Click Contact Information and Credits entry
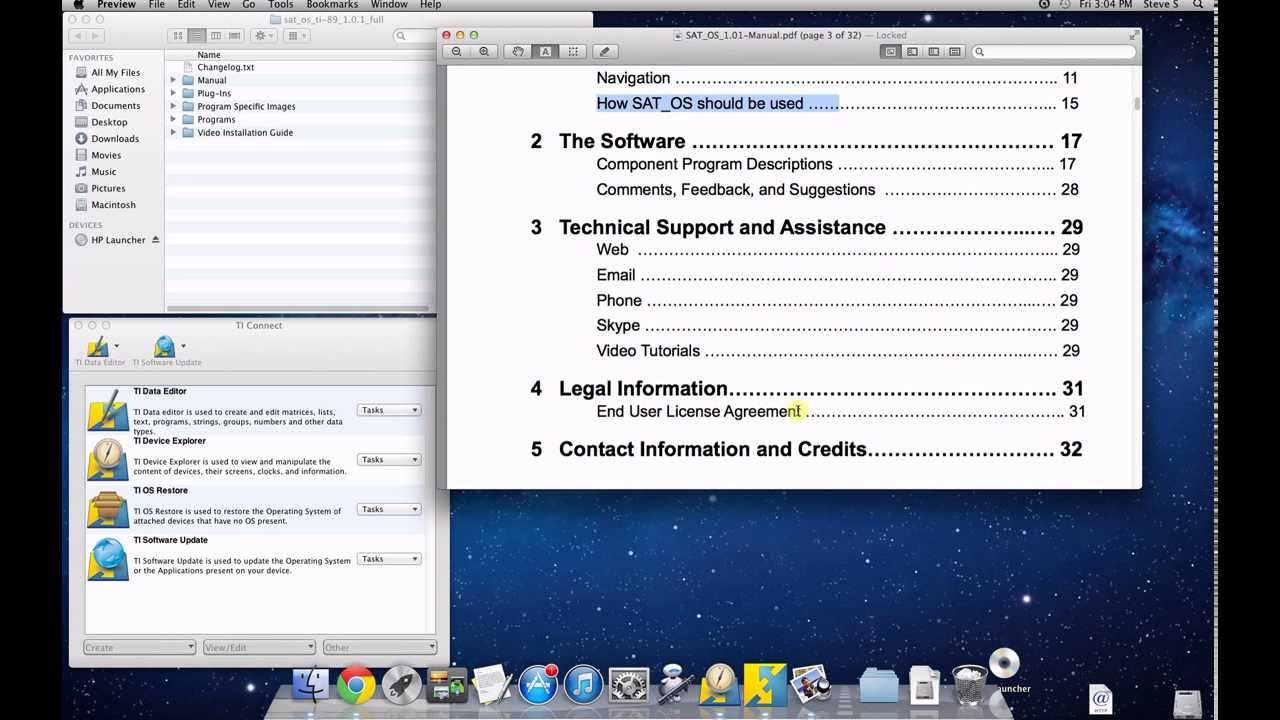The width and height of the screenshot is (1280, 720). (x=712, y=449)
